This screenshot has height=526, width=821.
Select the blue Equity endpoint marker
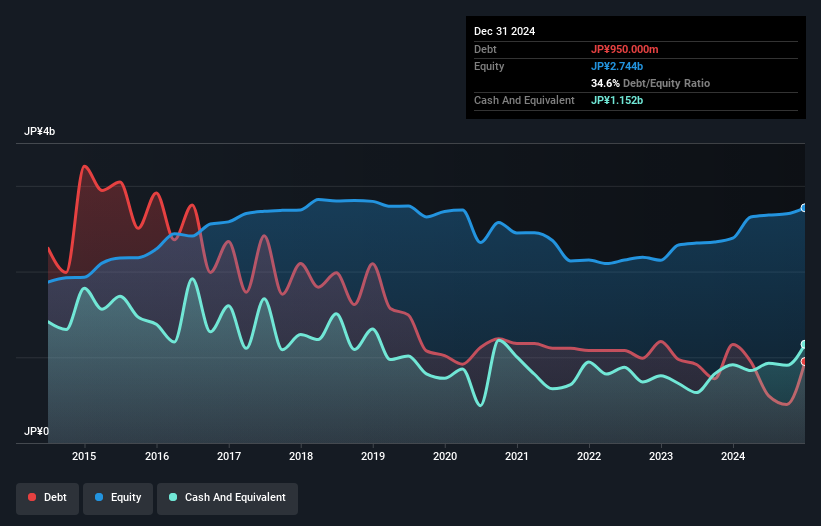point(804,208)
